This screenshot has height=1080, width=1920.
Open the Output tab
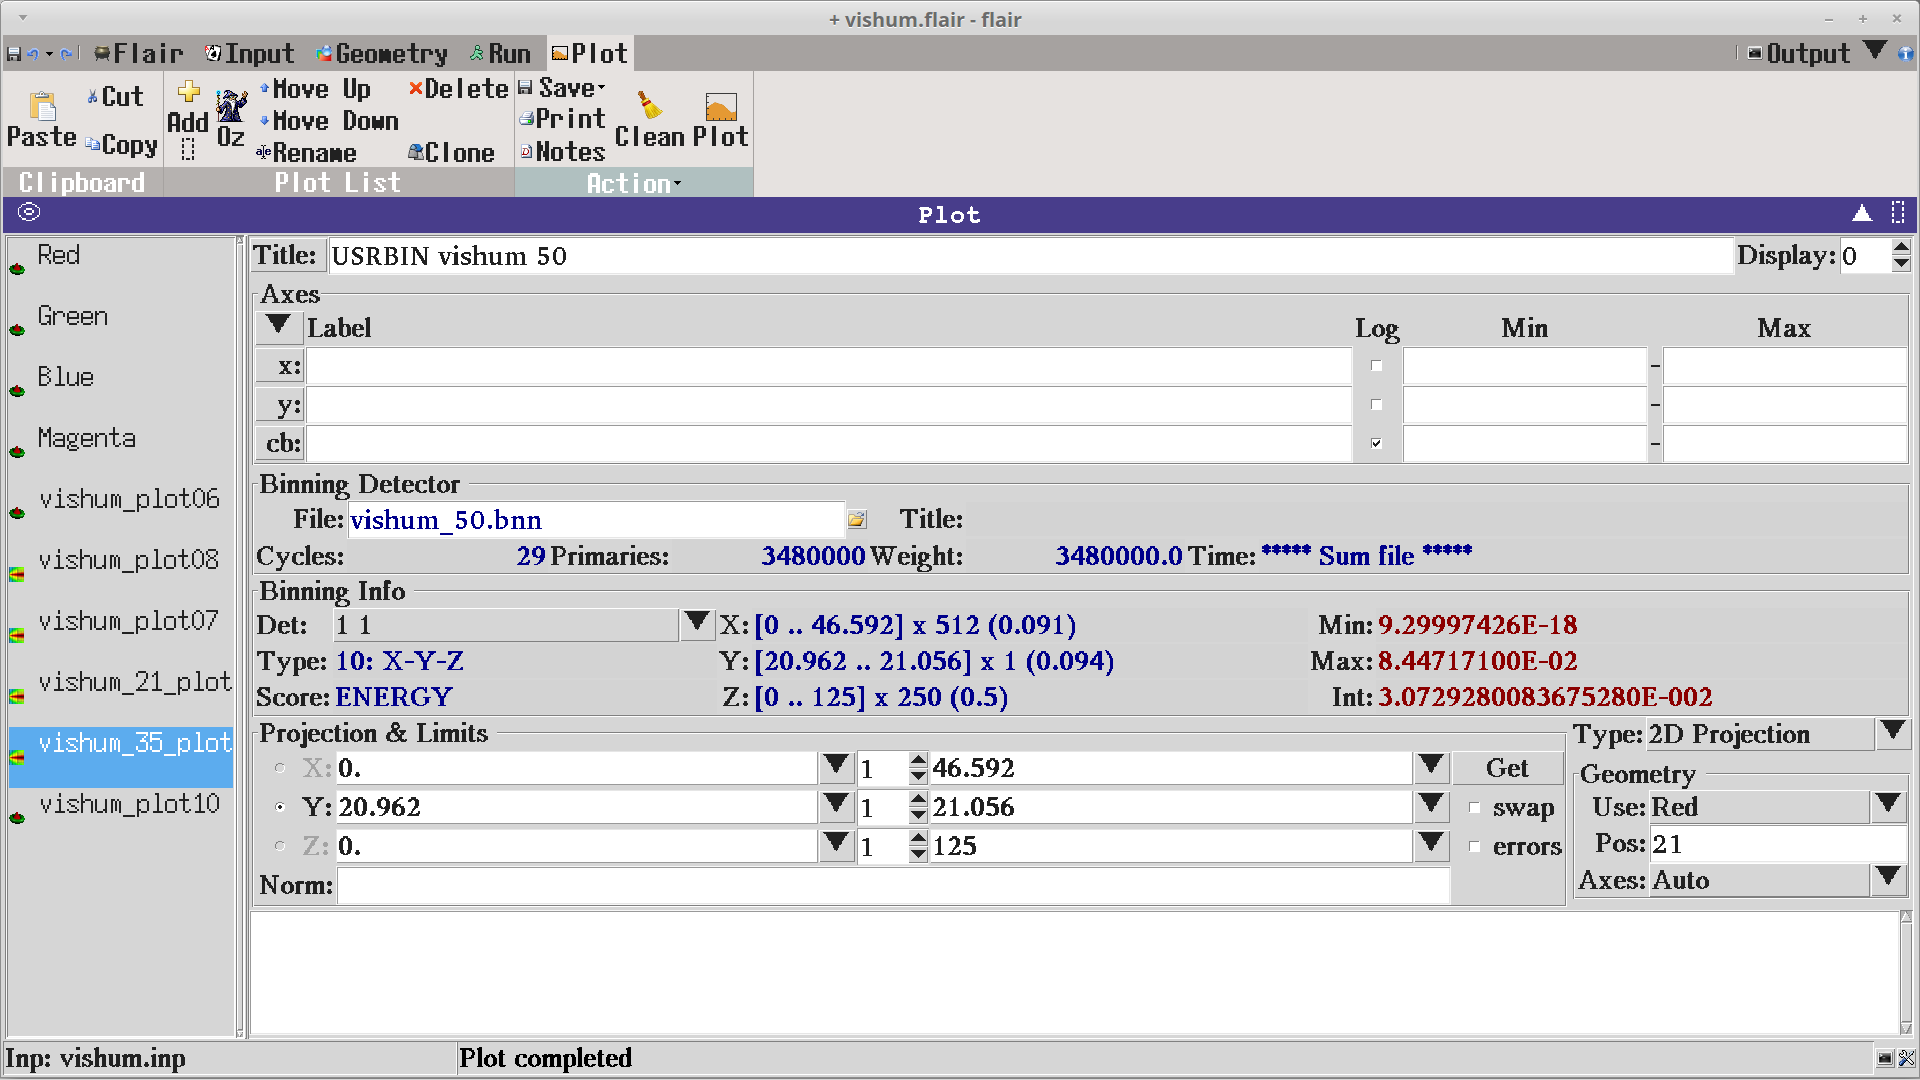1799,54
